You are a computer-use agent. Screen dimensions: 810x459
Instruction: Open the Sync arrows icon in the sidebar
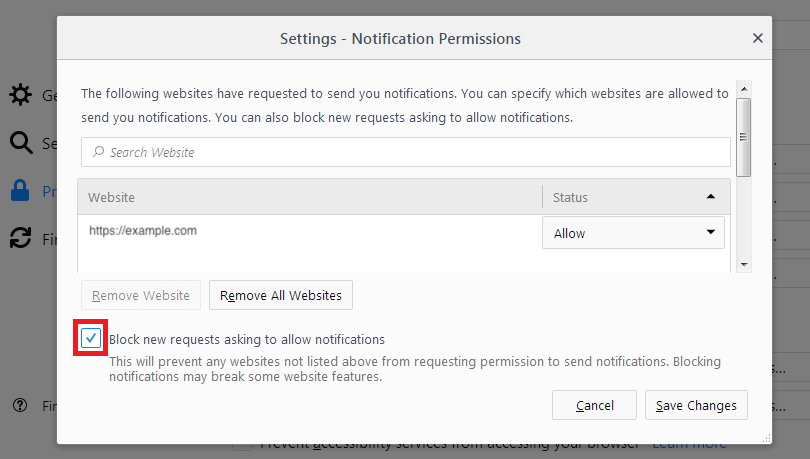(x=21, y=238)
